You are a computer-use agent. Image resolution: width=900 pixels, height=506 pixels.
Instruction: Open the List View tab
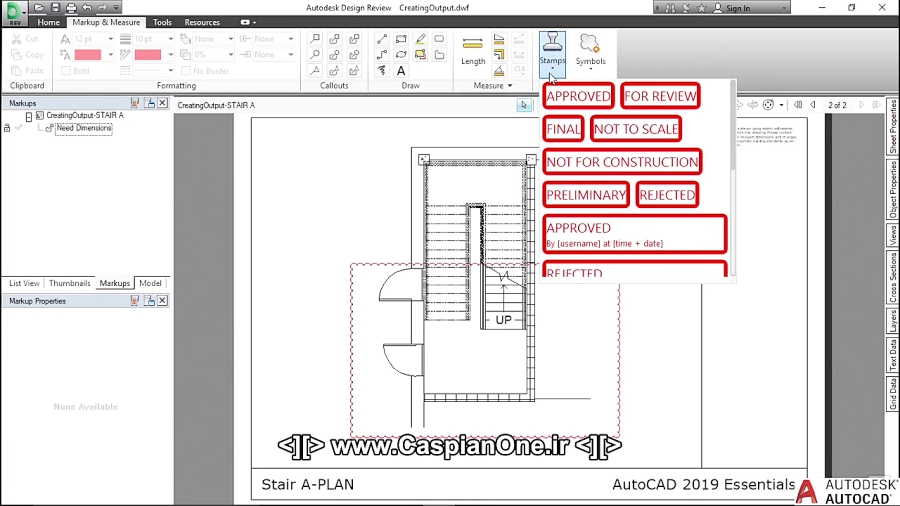24,283
